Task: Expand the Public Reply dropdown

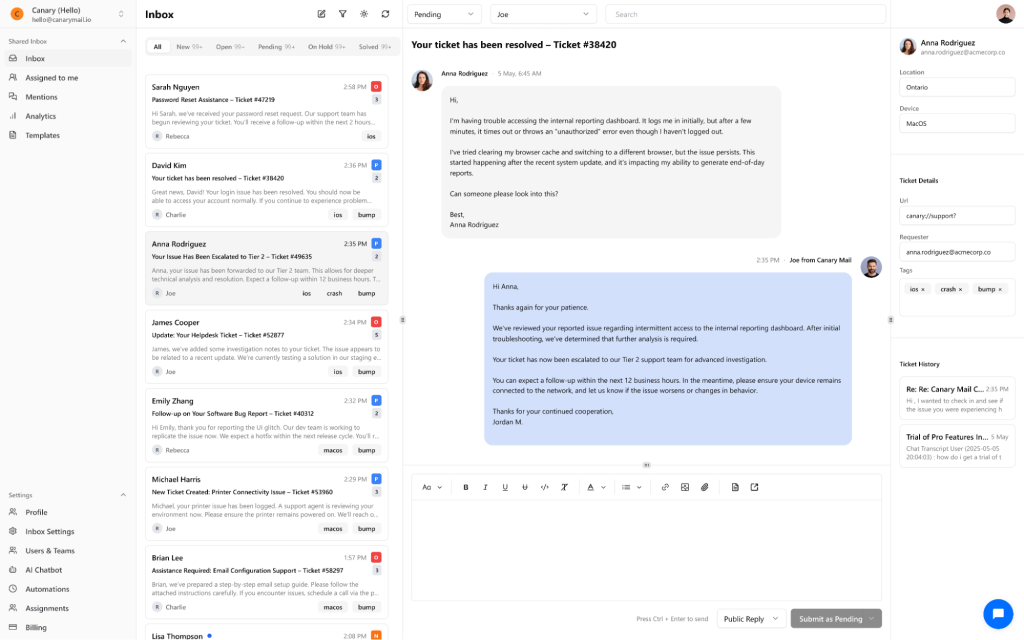Action: pyautogui.click(x=750, y=619)
